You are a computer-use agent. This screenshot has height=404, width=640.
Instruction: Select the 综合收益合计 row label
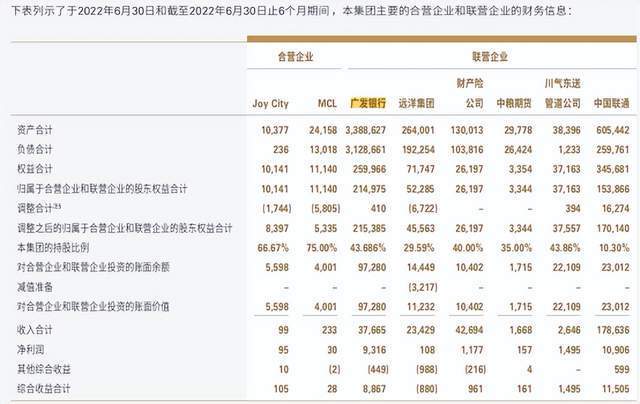44,389
